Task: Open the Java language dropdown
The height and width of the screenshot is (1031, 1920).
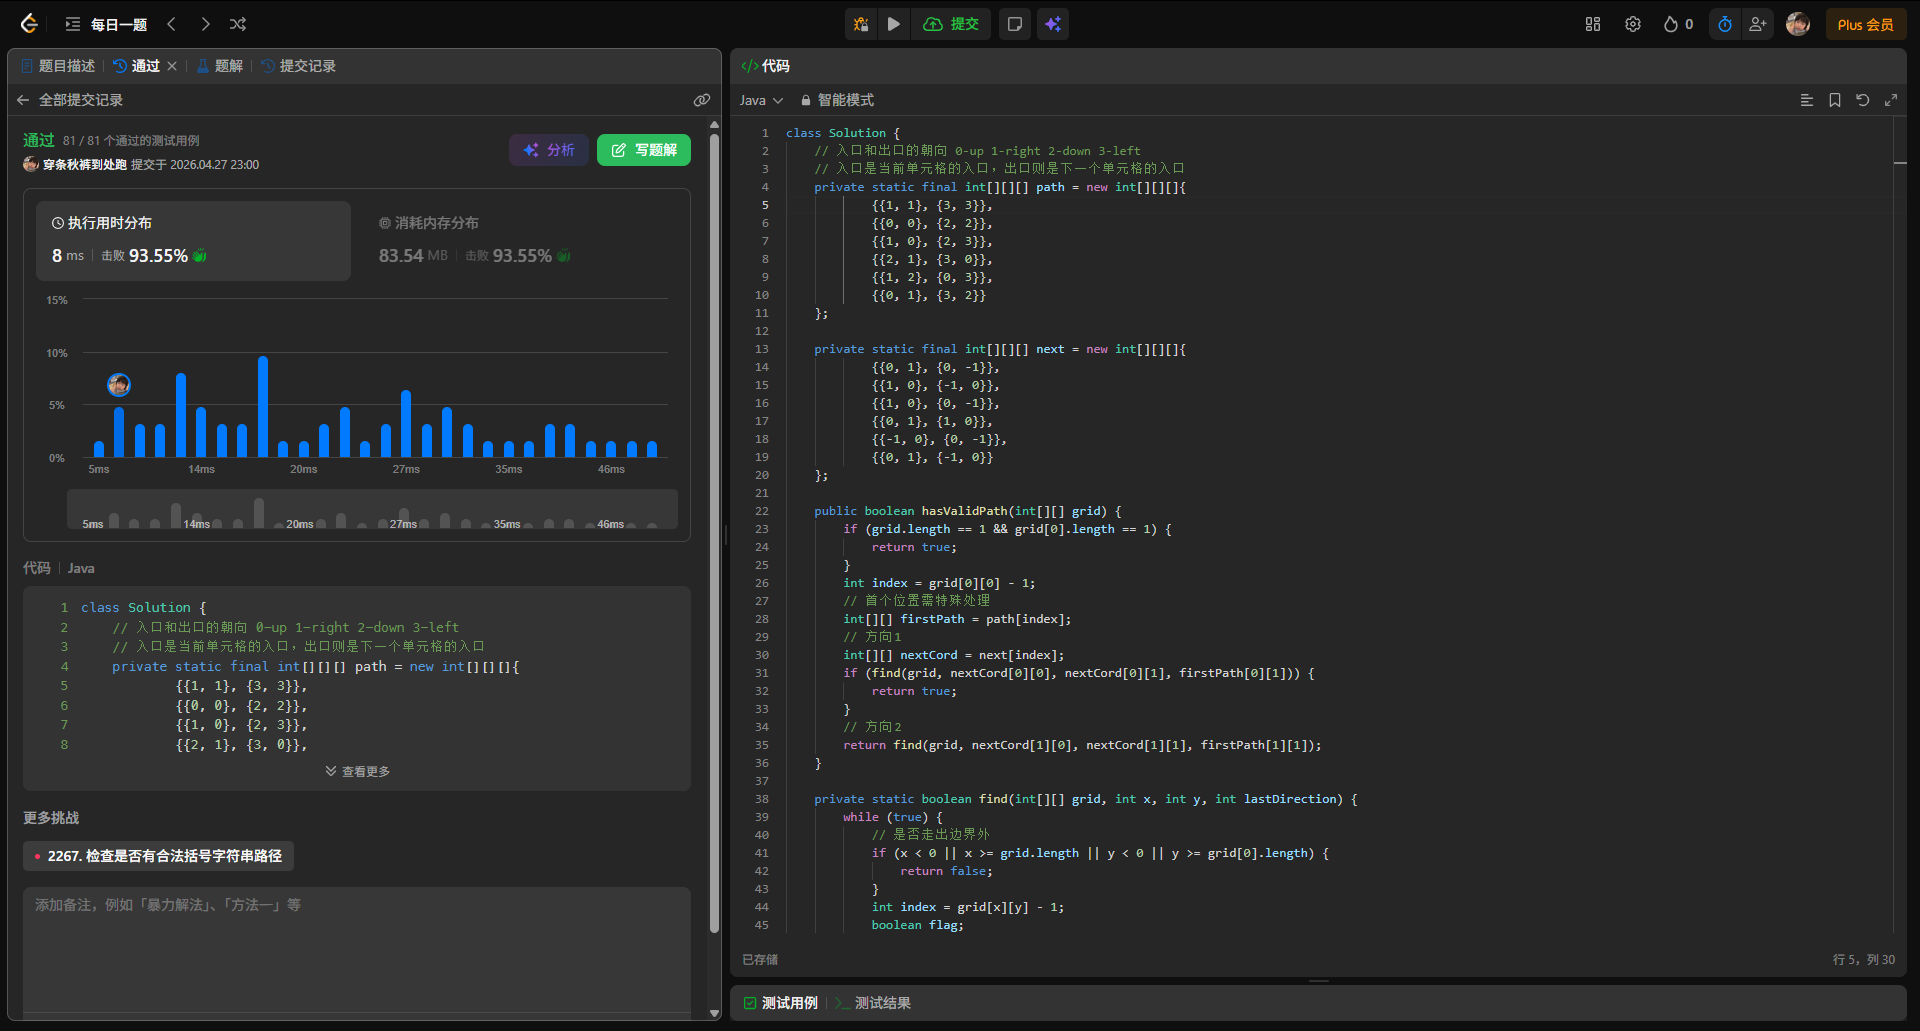Action: [x=762, y=100]
